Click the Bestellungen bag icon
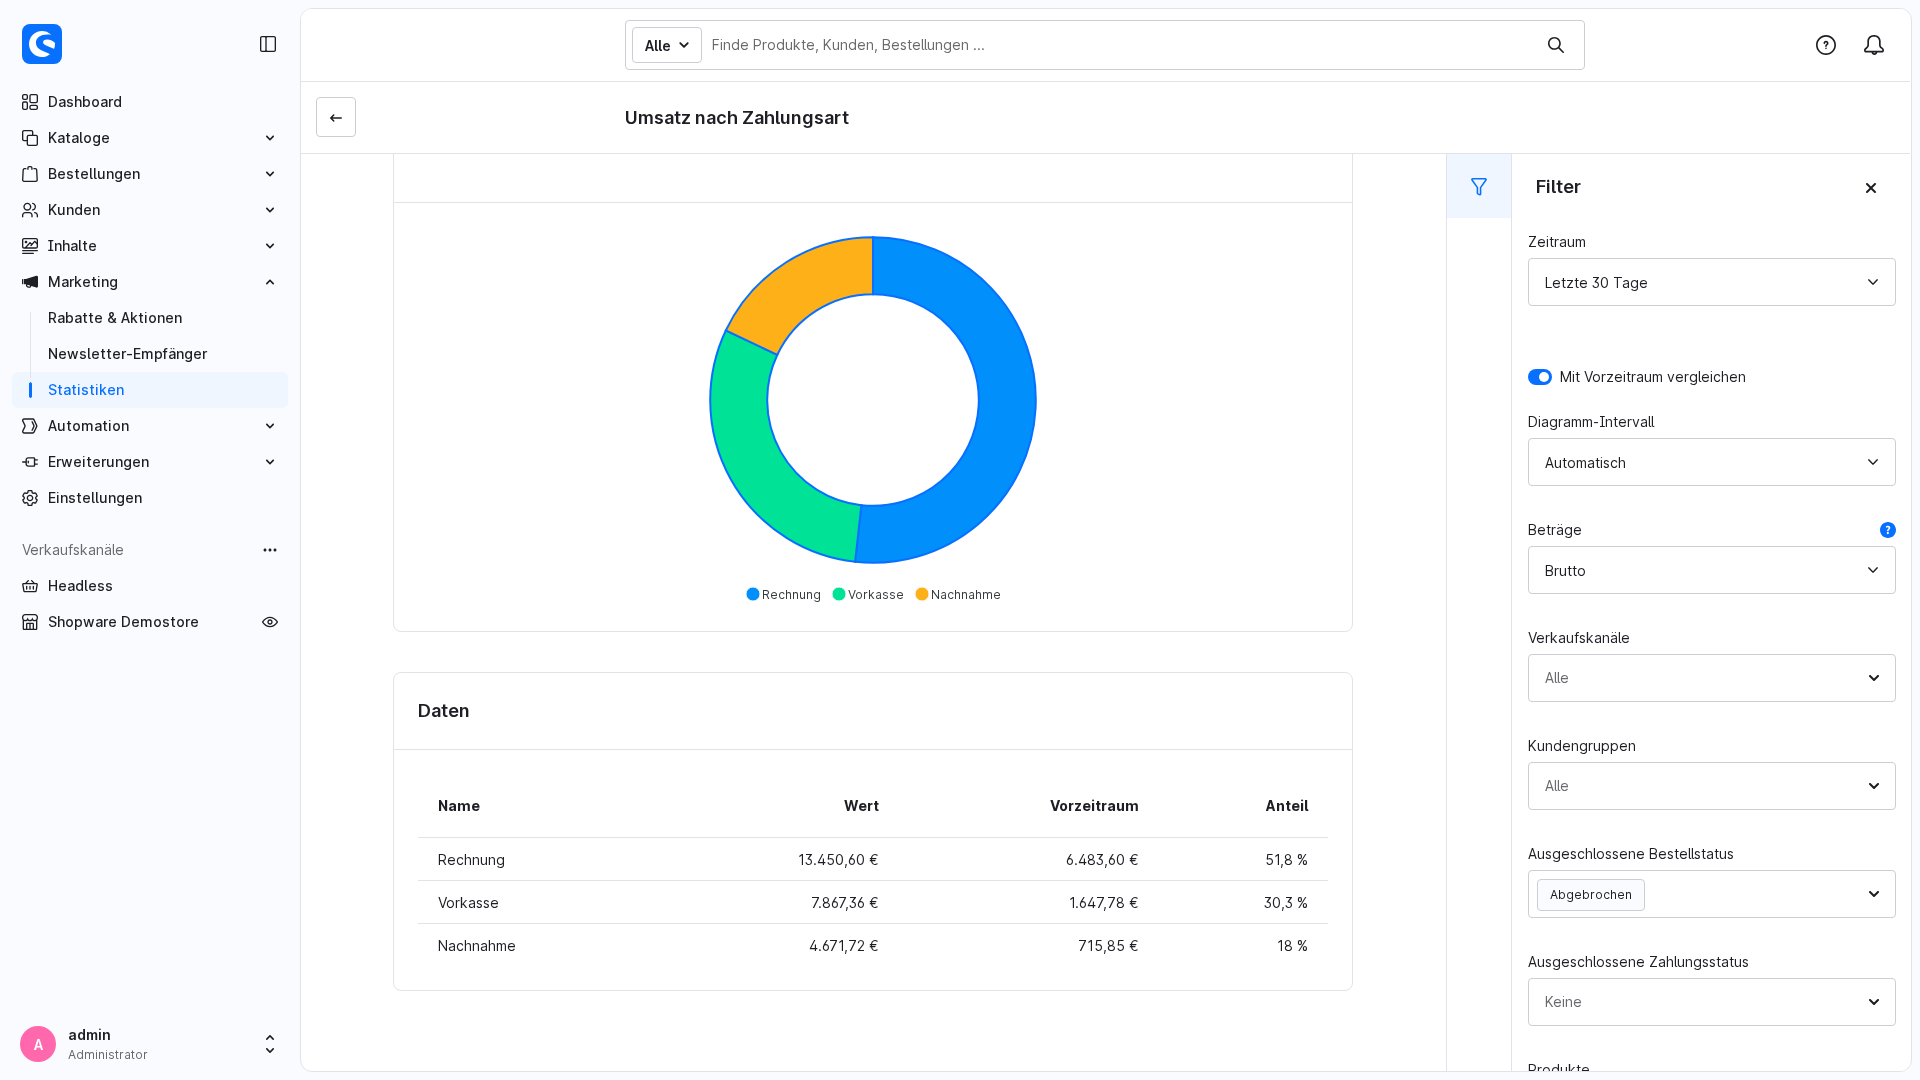This screenshot has width=1920, height=1080. tap(30, 174)
